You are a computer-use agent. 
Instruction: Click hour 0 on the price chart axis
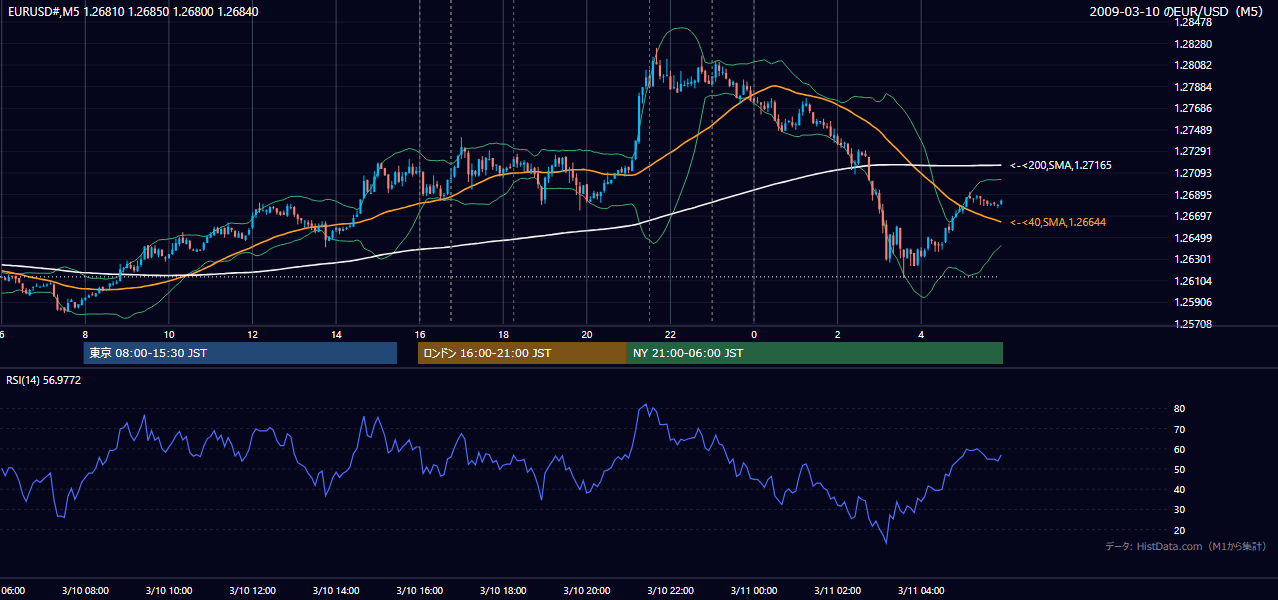click(x=754, y=334)
